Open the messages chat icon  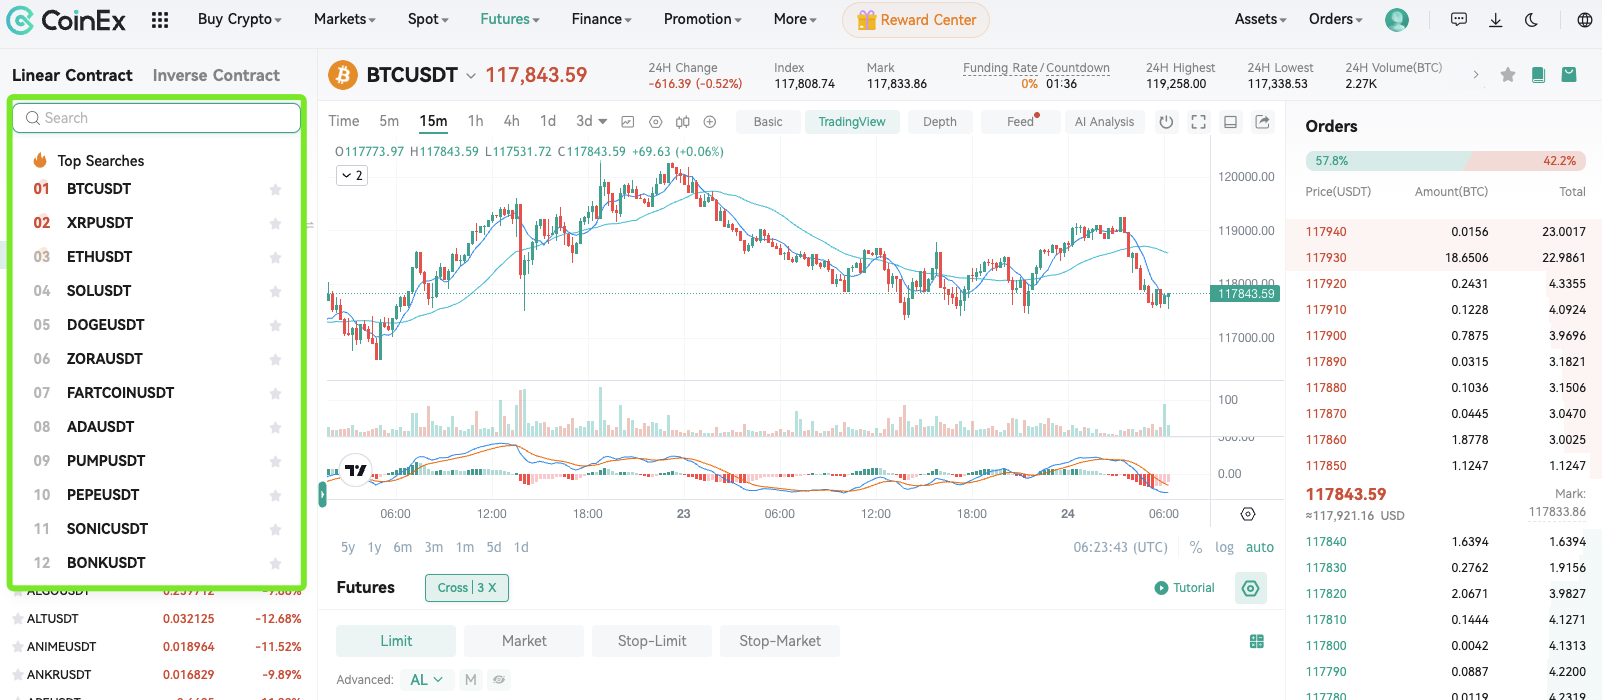click(1459, 20)
